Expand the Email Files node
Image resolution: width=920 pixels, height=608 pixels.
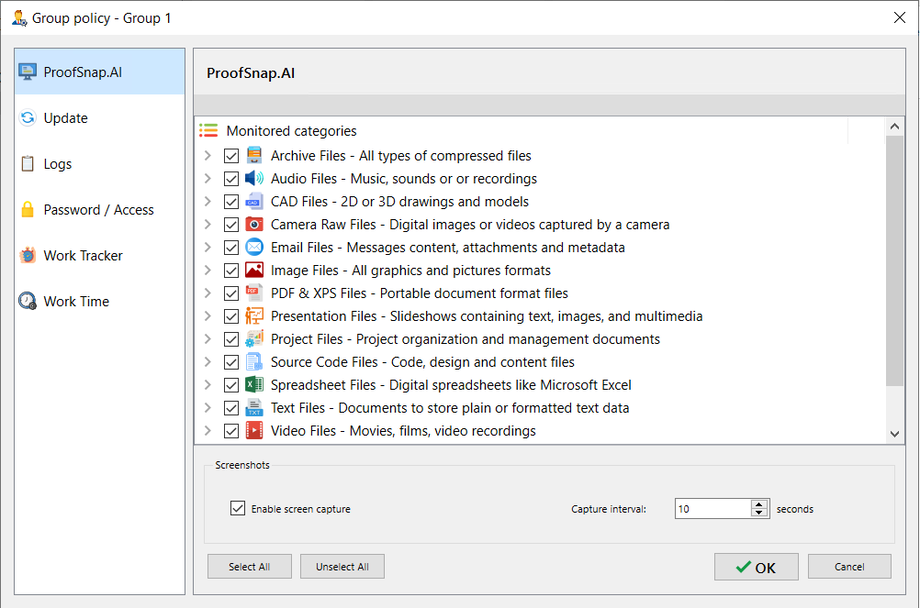tap(208, 247)
